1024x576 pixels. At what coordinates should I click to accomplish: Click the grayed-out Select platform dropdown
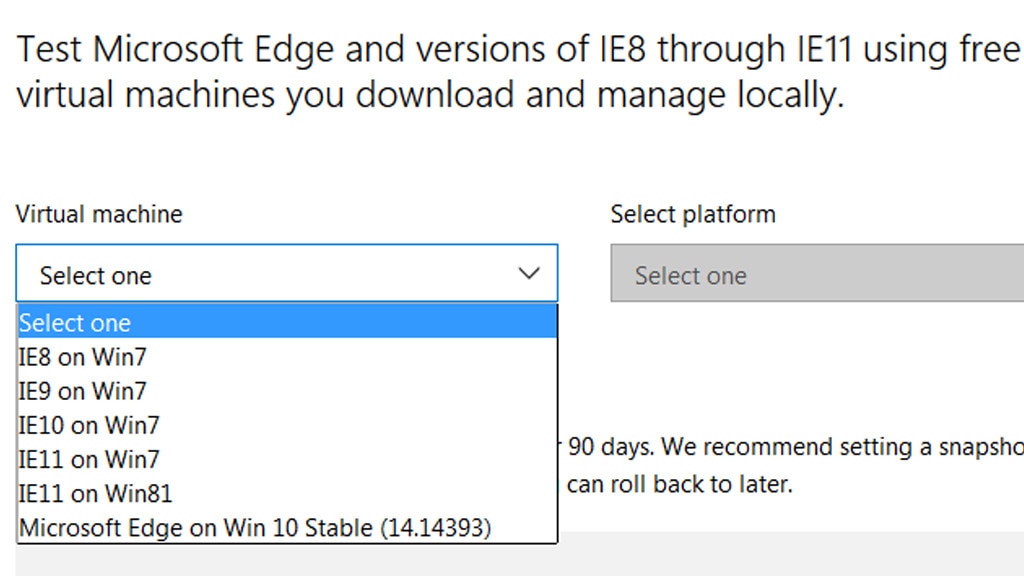(x=816, y=276)
